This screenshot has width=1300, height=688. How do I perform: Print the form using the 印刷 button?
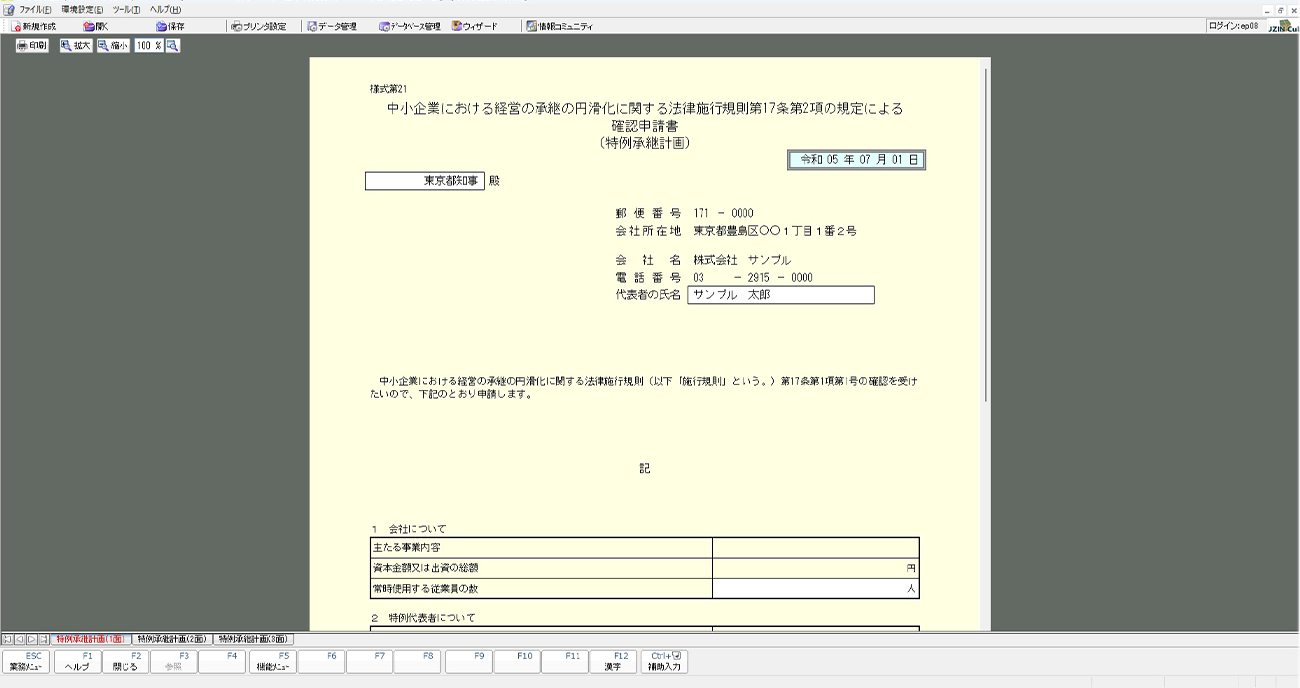tap(32, 46)
